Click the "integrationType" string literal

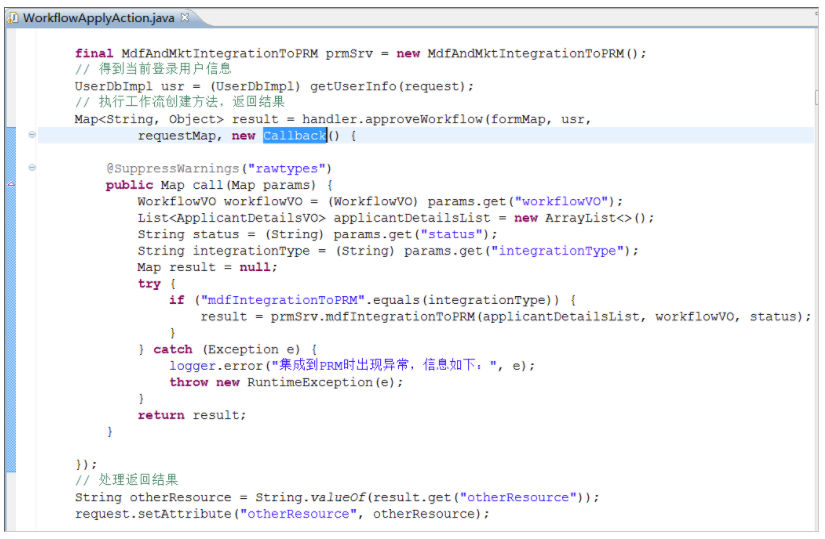558,251
